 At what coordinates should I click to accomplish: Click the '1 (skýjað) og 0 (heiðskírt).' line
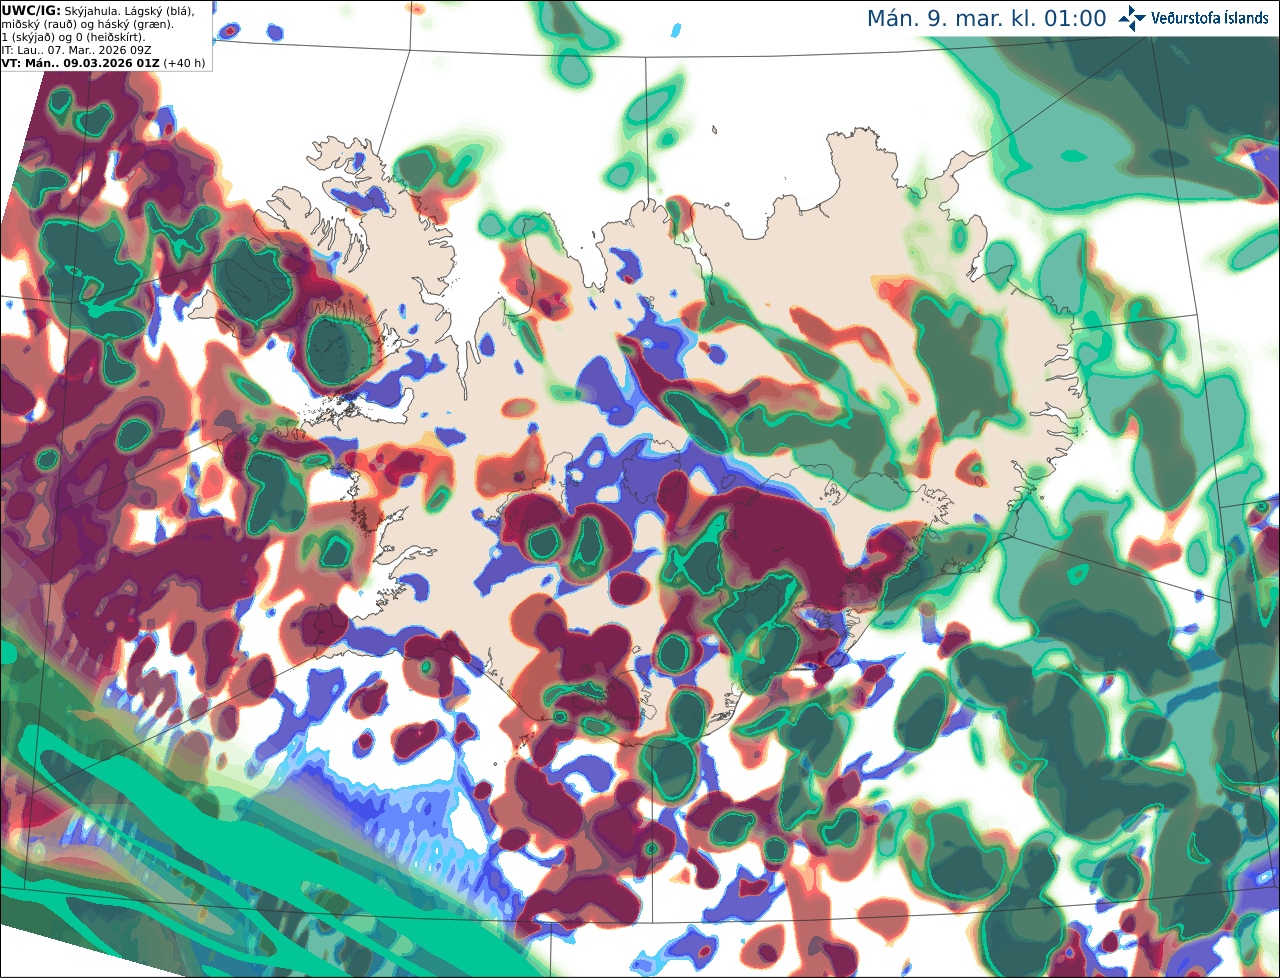pyautogui.click(x=73, y=36)
